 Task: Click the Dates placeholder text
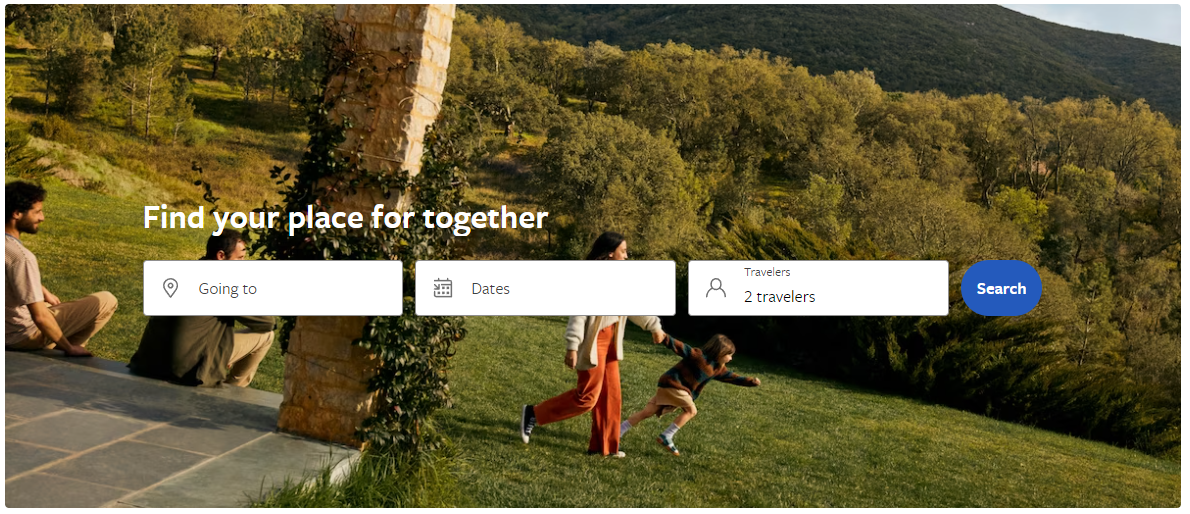490,289
